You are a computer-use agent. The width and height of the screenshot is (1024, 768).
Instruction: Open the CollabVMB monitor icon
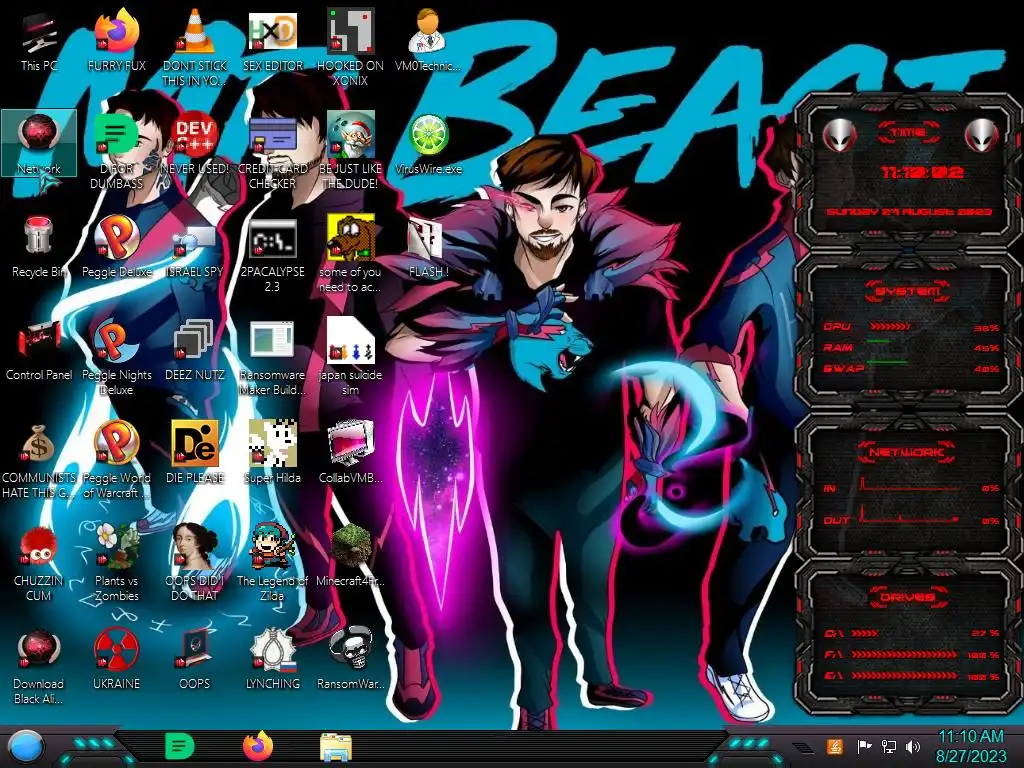[351, 451]
